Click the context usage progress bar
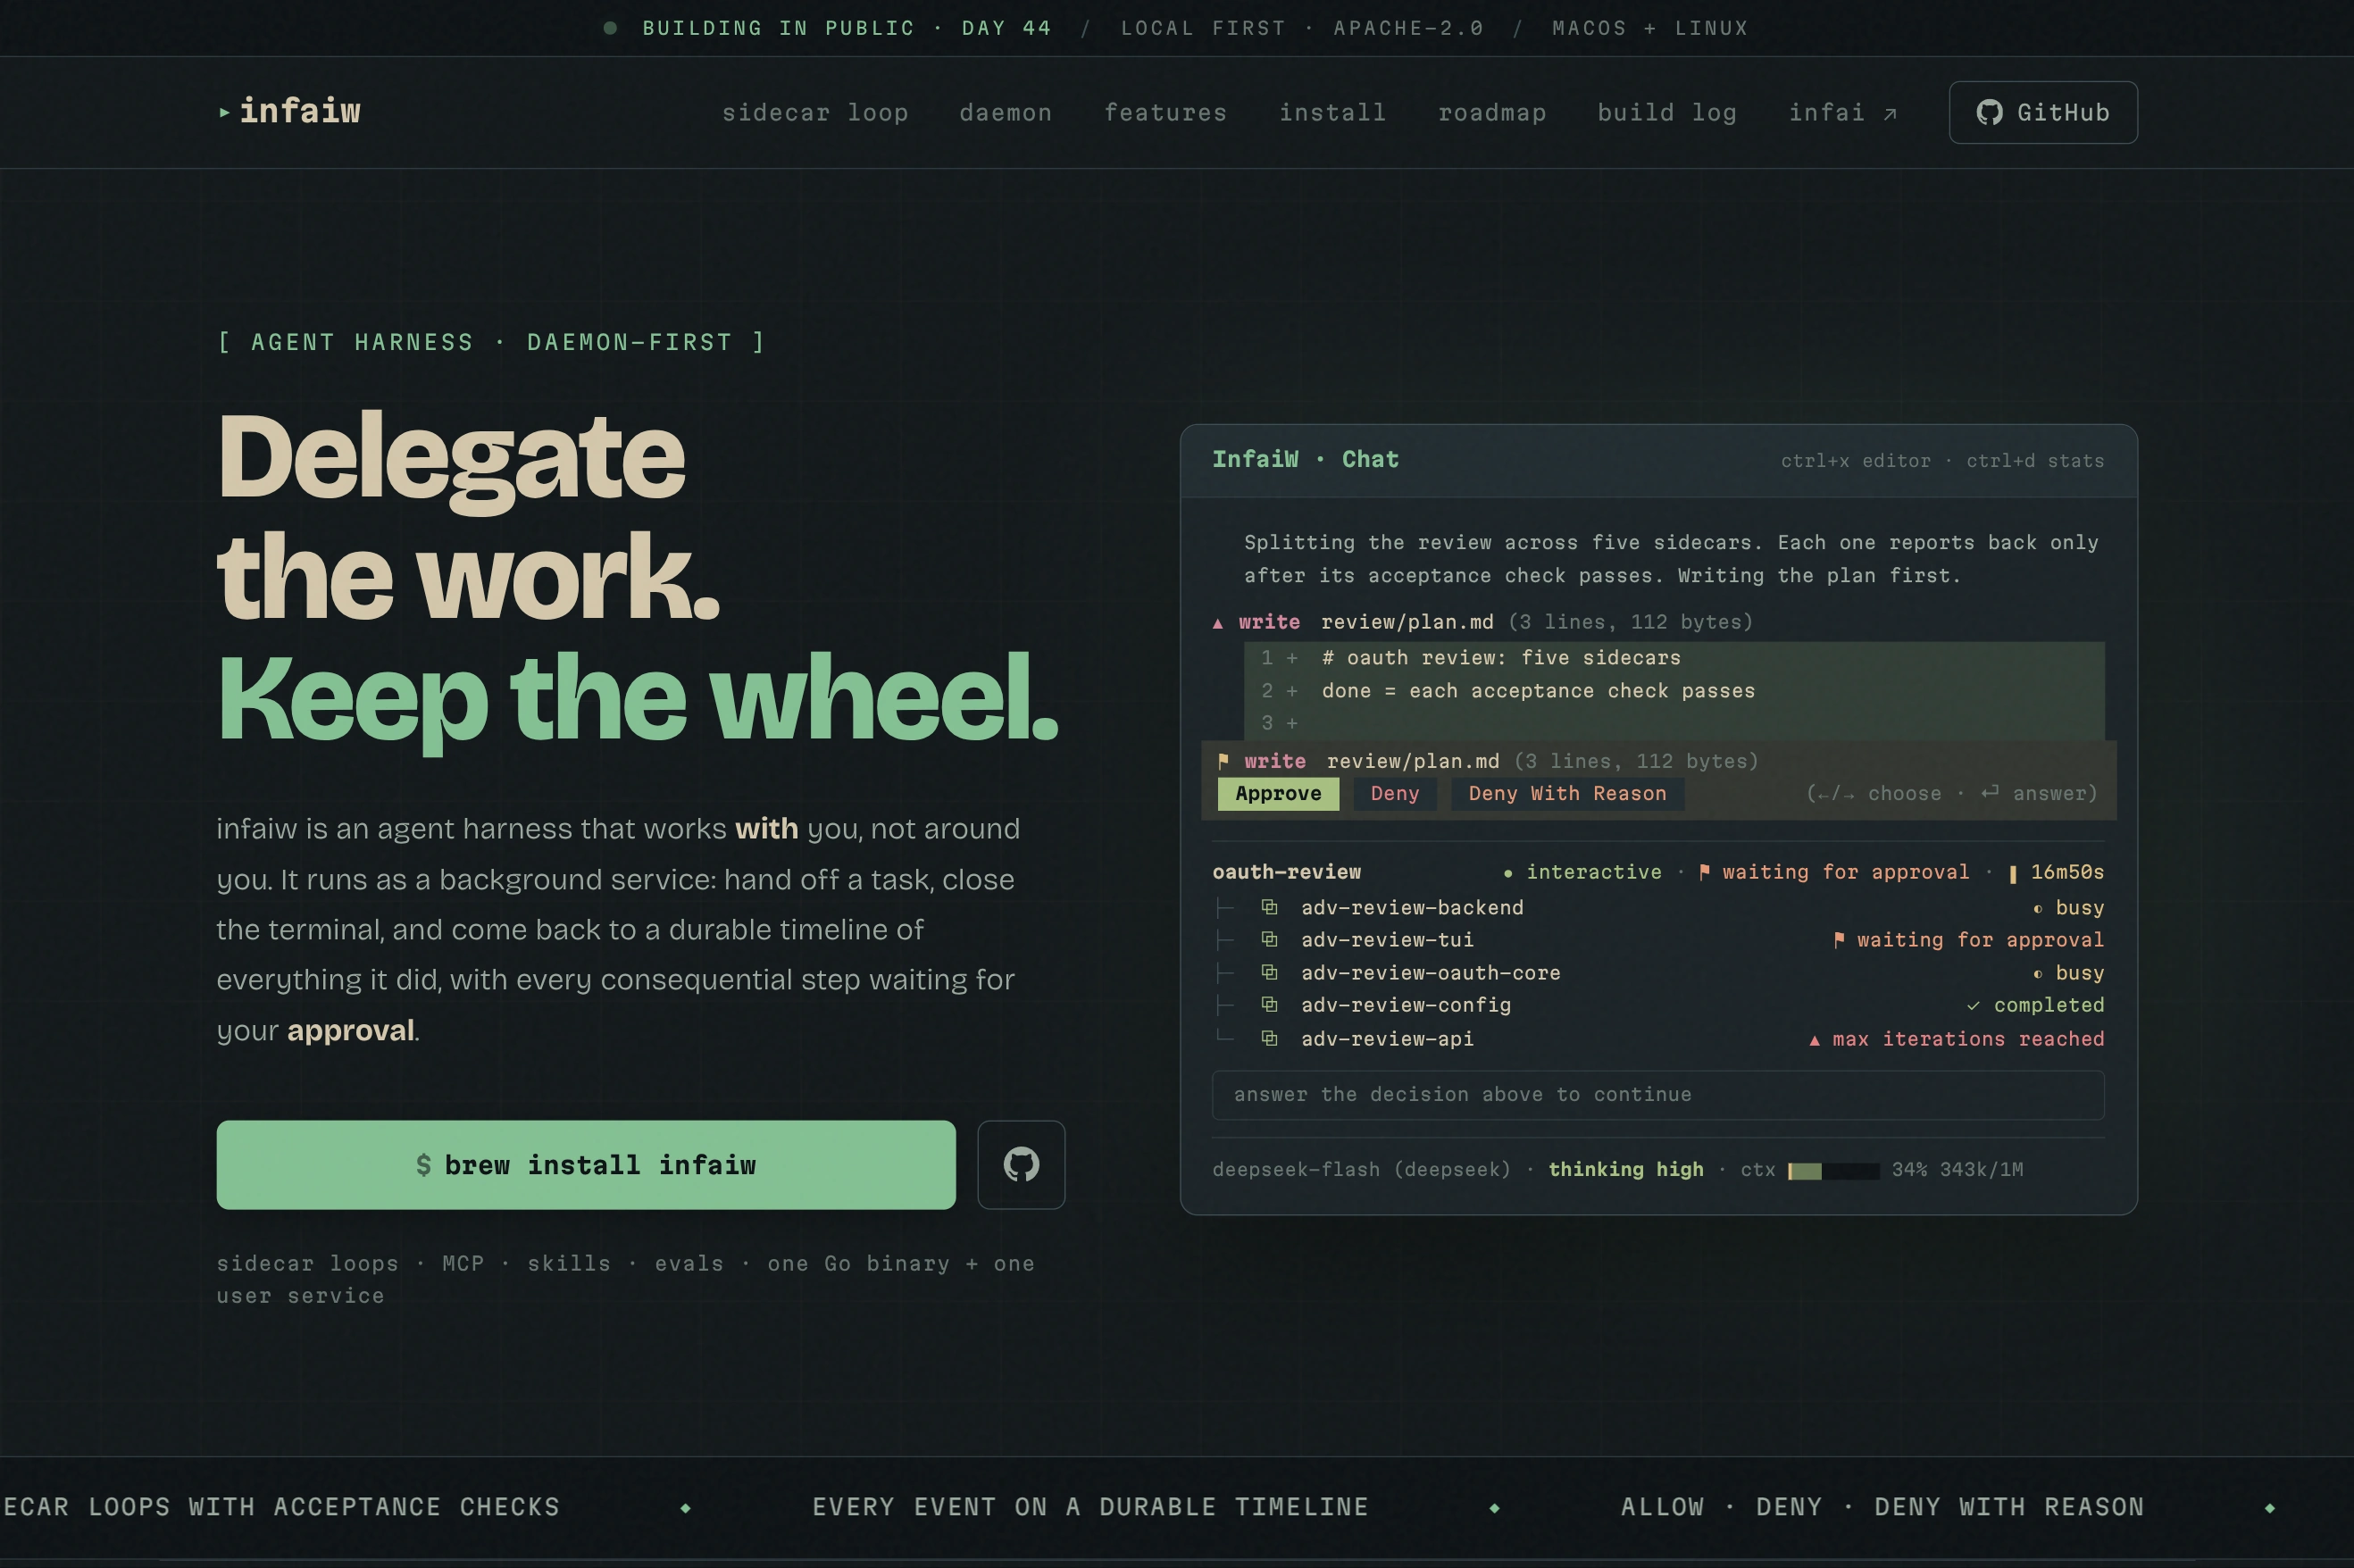 [1833, 1171]
